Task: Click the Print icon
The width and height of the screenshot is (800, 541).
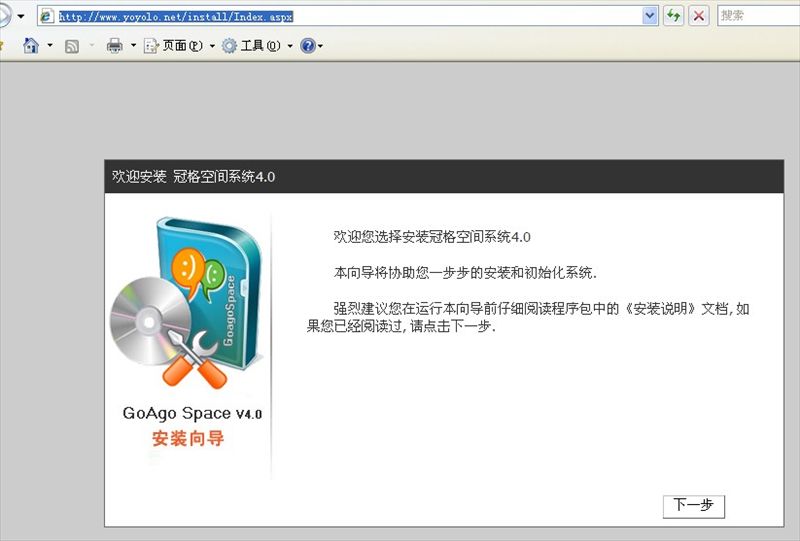Action: [x=114, y=46]
